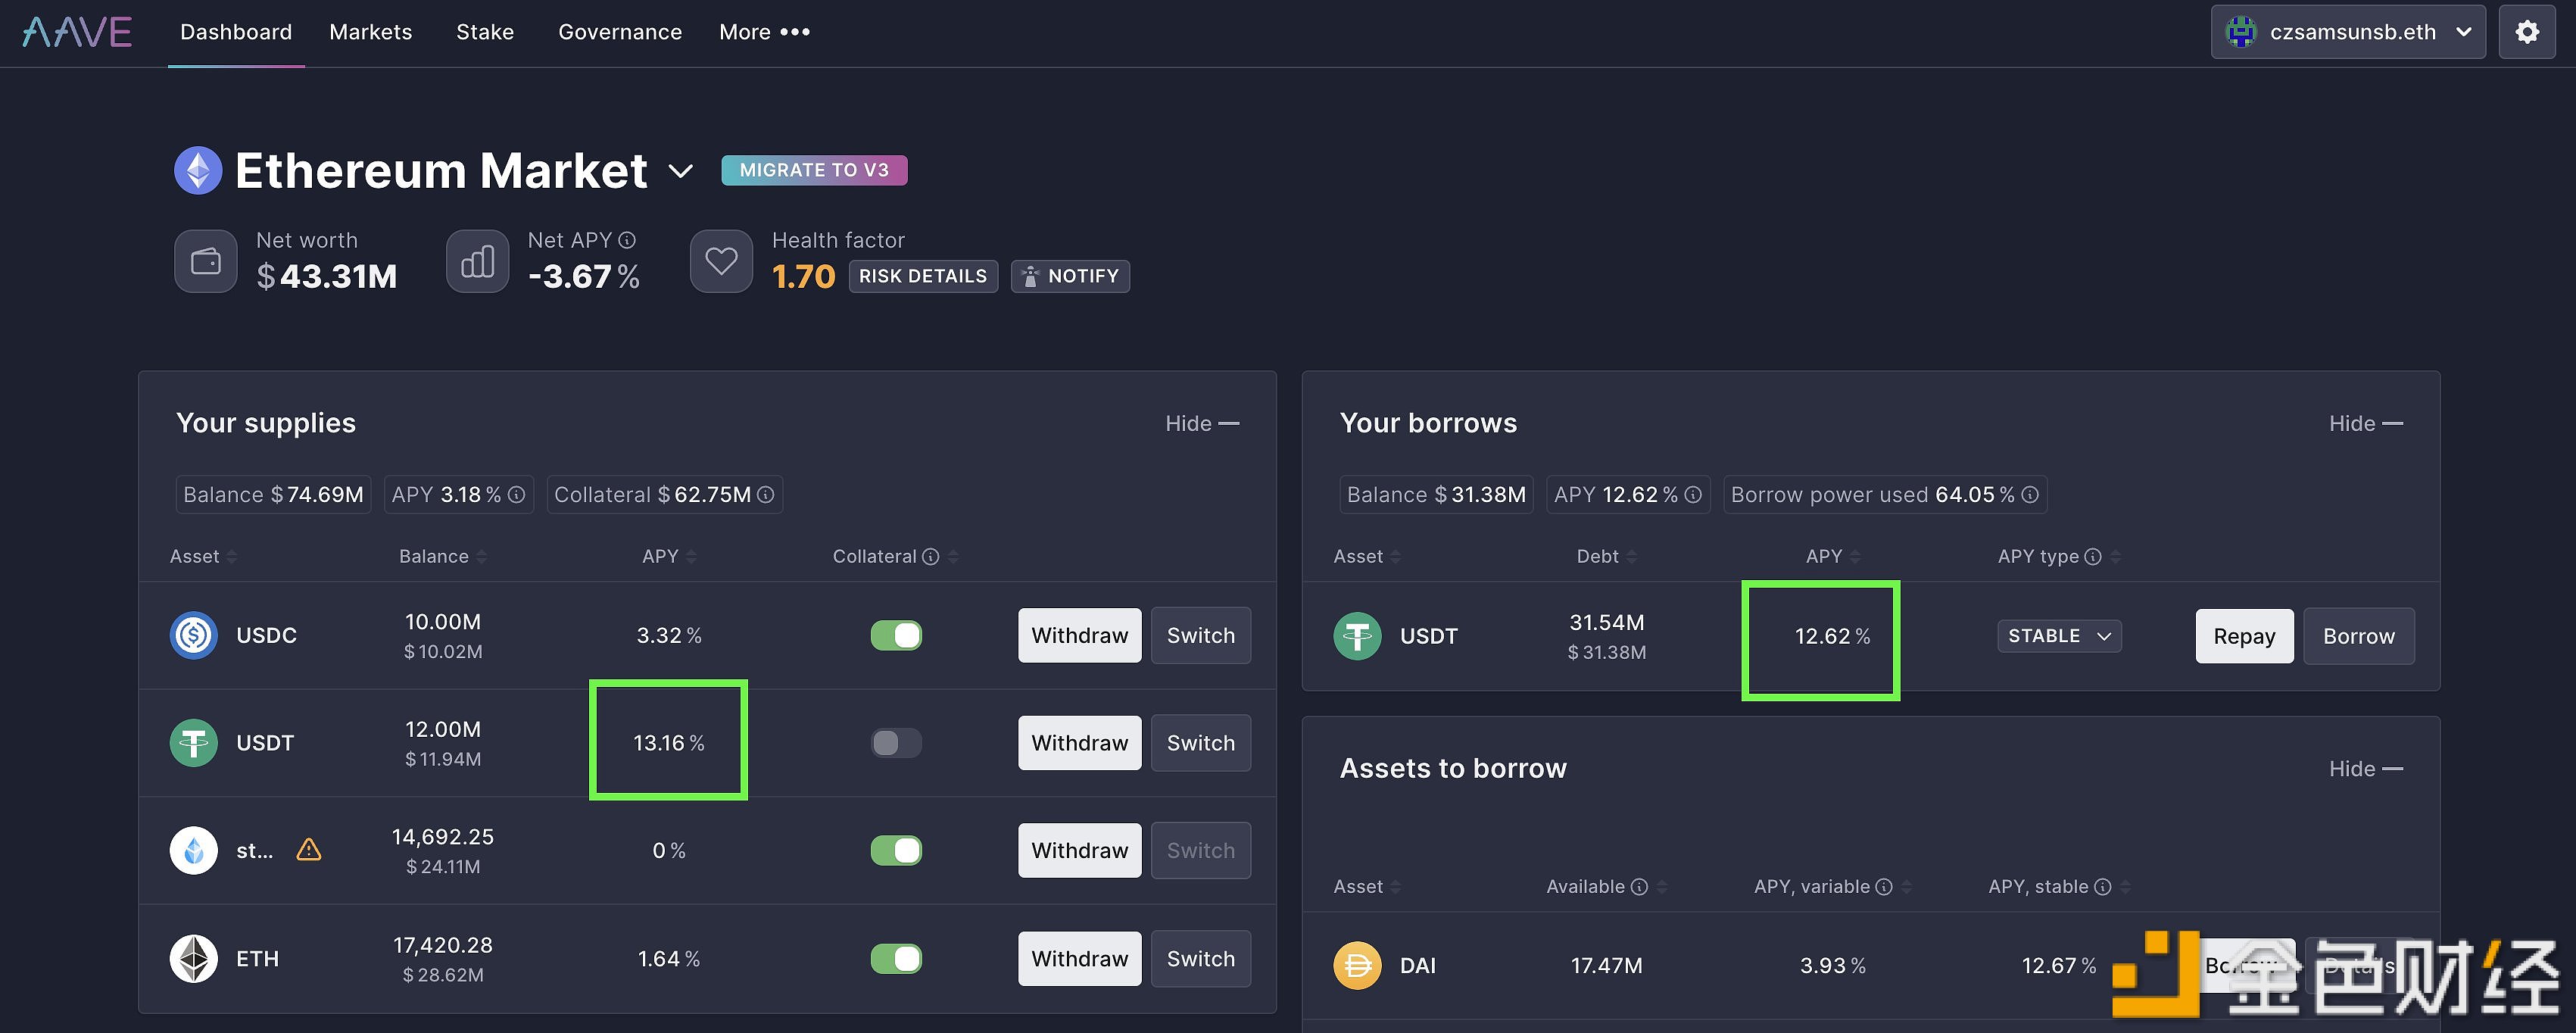Click health factor value 1.70
The height and width of the screenshot is (1033, 2576).
[803, 276]
